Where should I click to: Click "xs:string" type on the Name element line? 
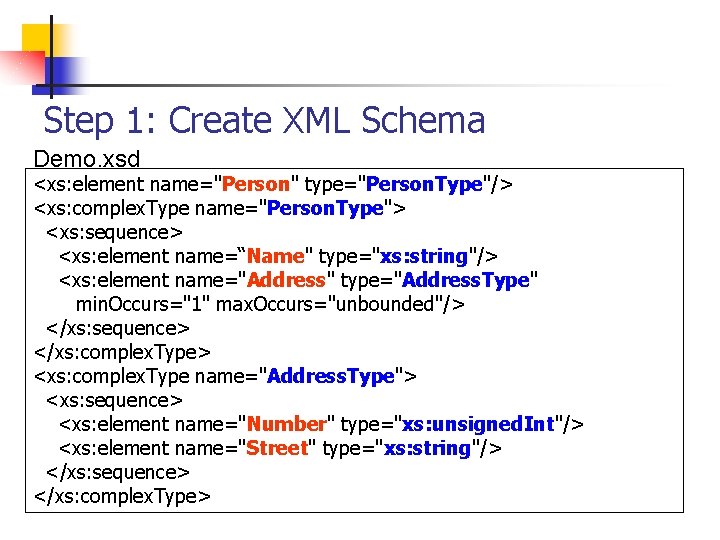[424, 256]
